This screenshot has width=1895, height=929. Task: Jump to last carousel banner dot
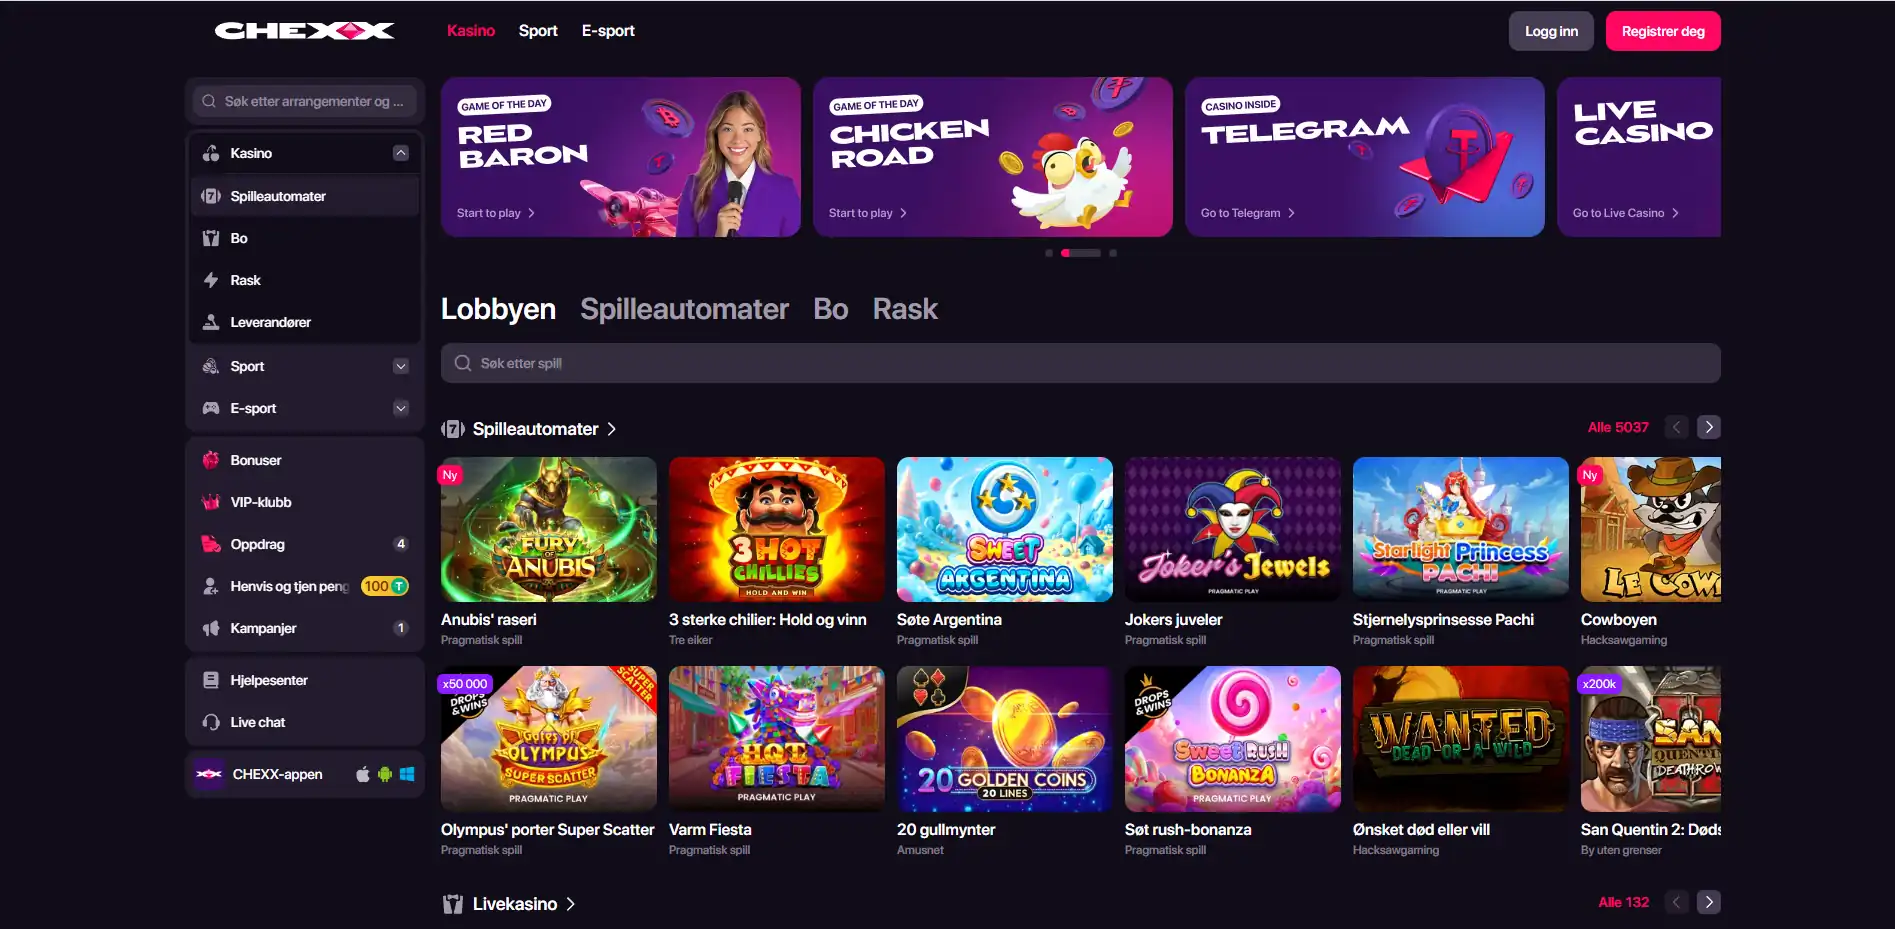[x=1113, y=253]
